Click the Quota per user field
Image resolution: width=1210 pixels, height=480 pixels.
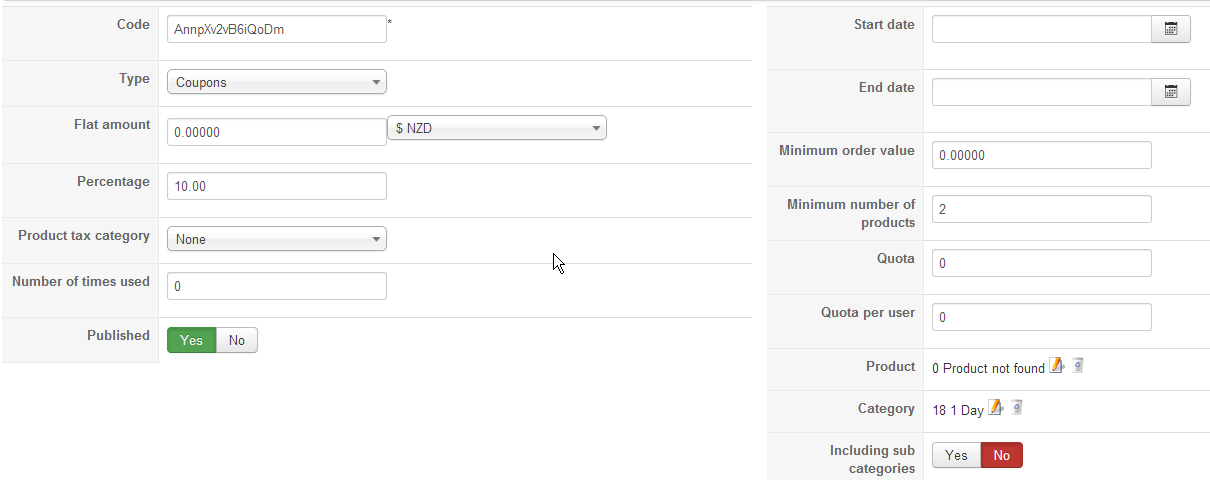pos(1041,317)
